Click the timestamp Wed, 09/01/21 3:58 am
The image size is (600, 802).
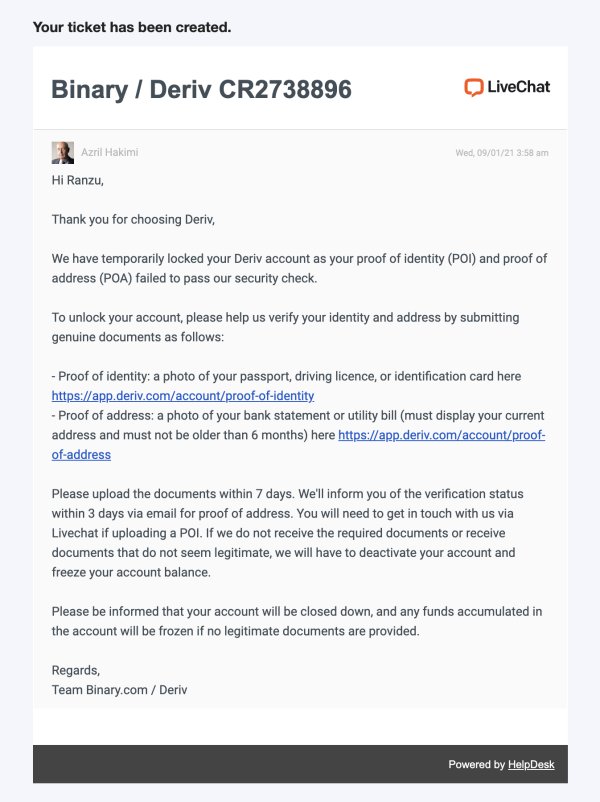coord(502,153)
